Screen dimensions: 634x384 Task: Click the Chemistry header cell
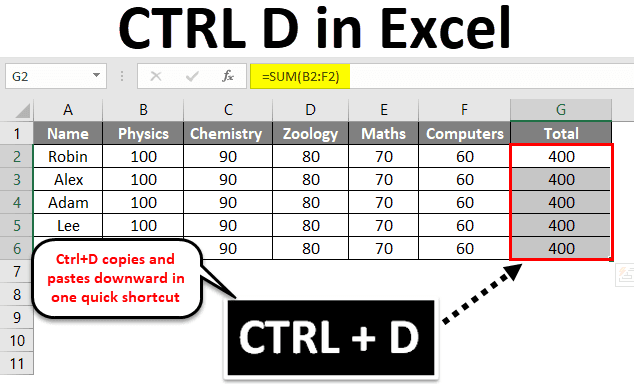(x=228, y=133)
